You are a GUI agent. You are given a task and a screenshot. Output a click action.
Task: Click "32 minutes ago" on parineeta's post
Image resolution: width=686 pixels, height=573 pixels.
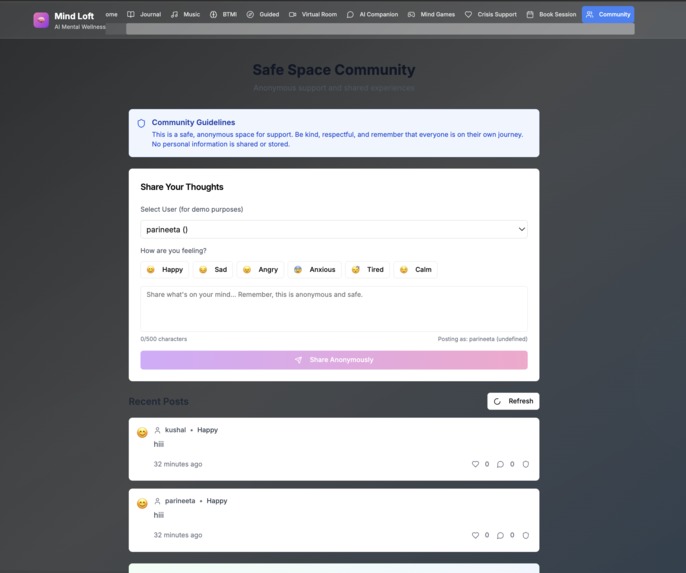pyautogui.click(x=178, y=535)
